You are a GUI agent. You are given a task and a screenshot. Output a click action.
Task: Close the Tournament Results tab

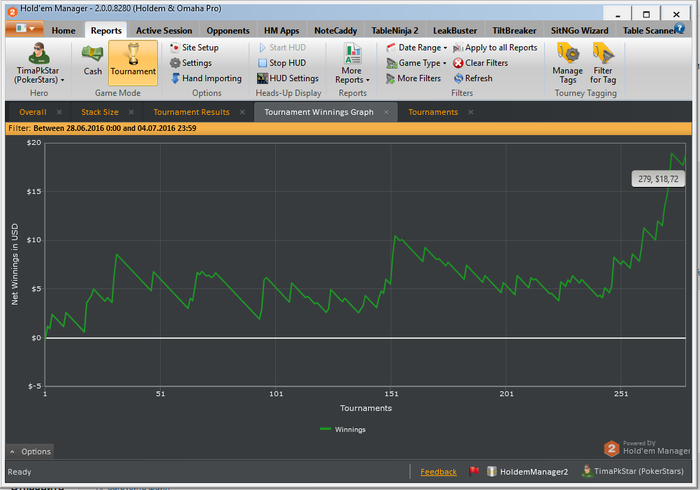[242, 112]
